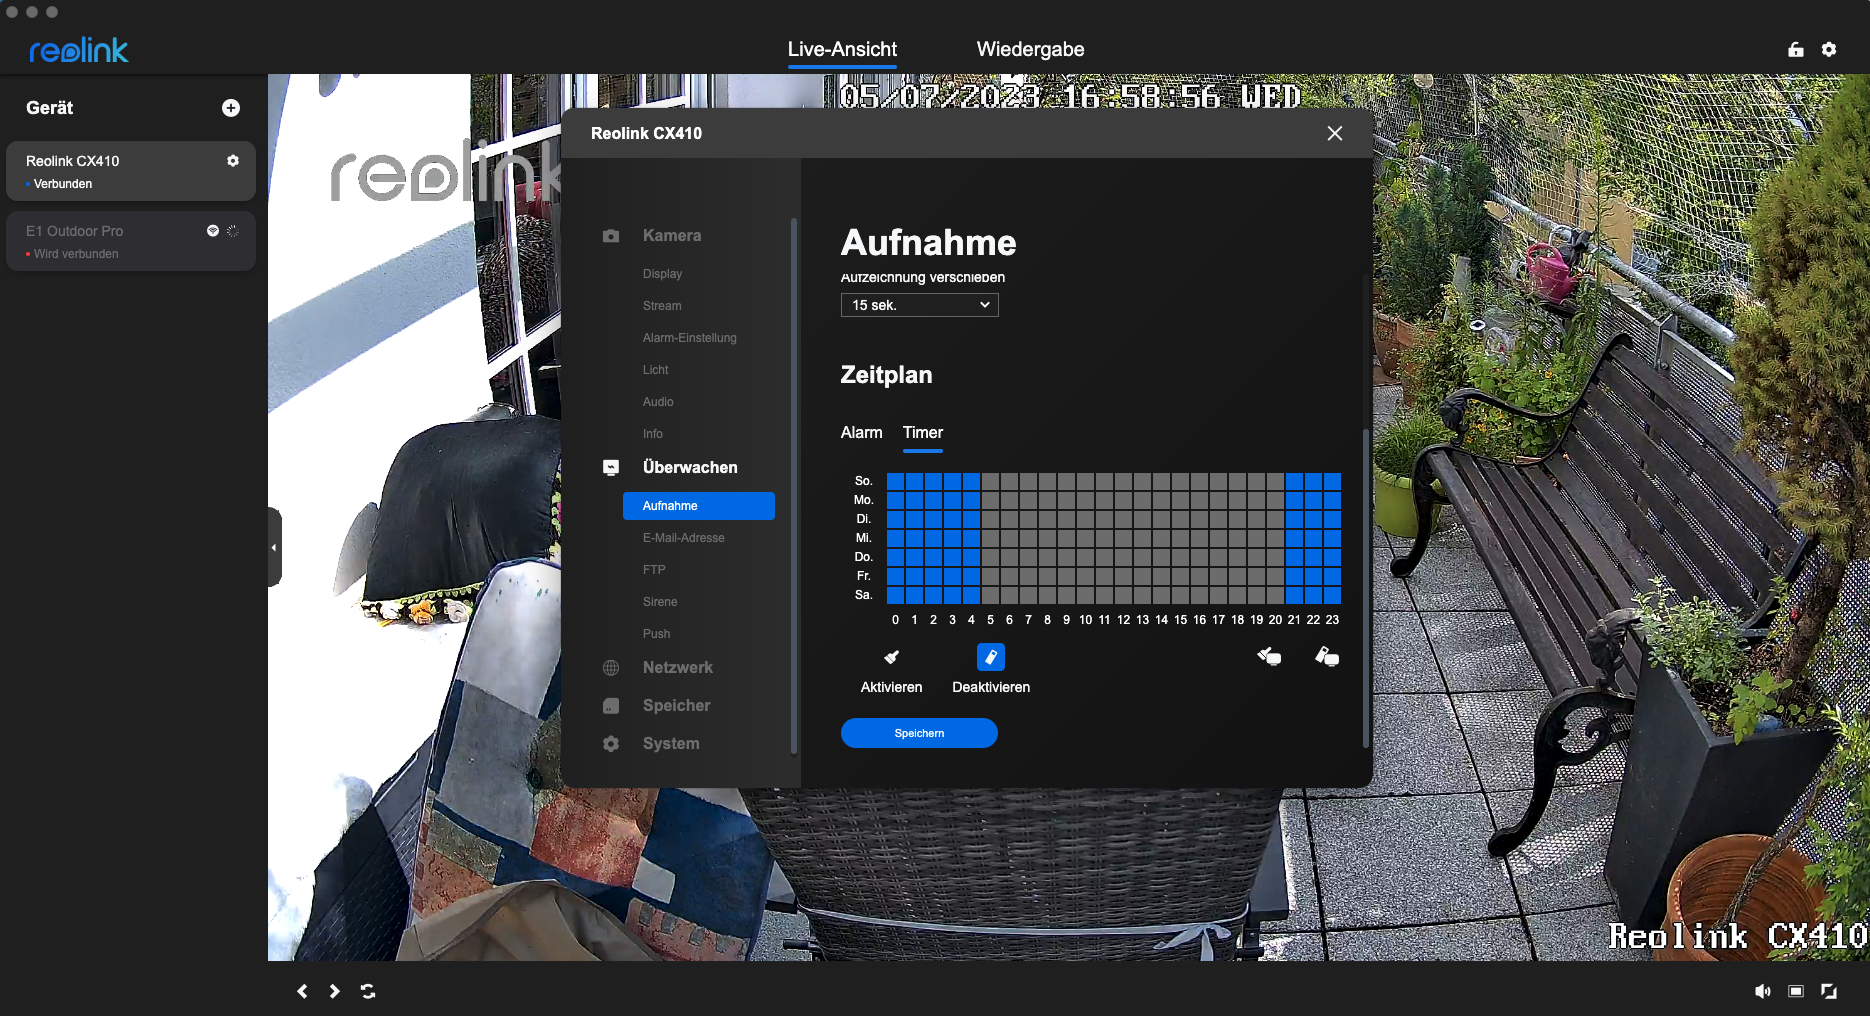Select the Deaktivieren eraser tool
Viewport: 1870px width, 1016px height.
[991, 657]
